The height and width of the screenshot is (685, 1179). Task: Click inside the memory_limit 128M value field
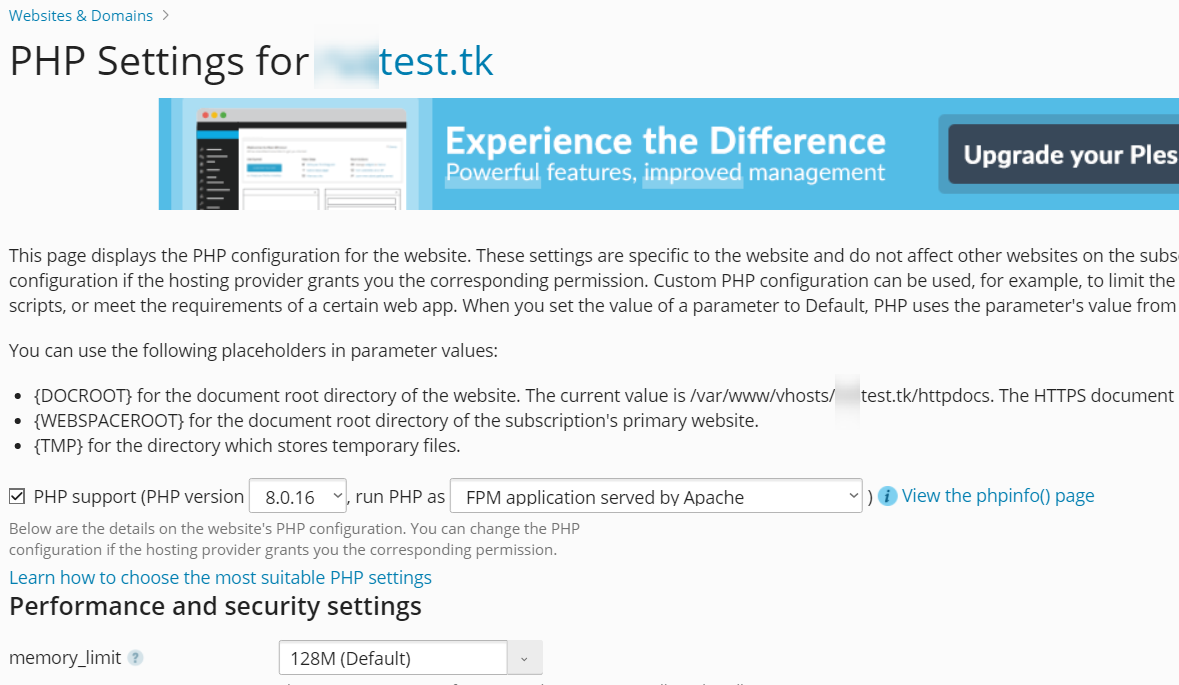click(392, 658)
